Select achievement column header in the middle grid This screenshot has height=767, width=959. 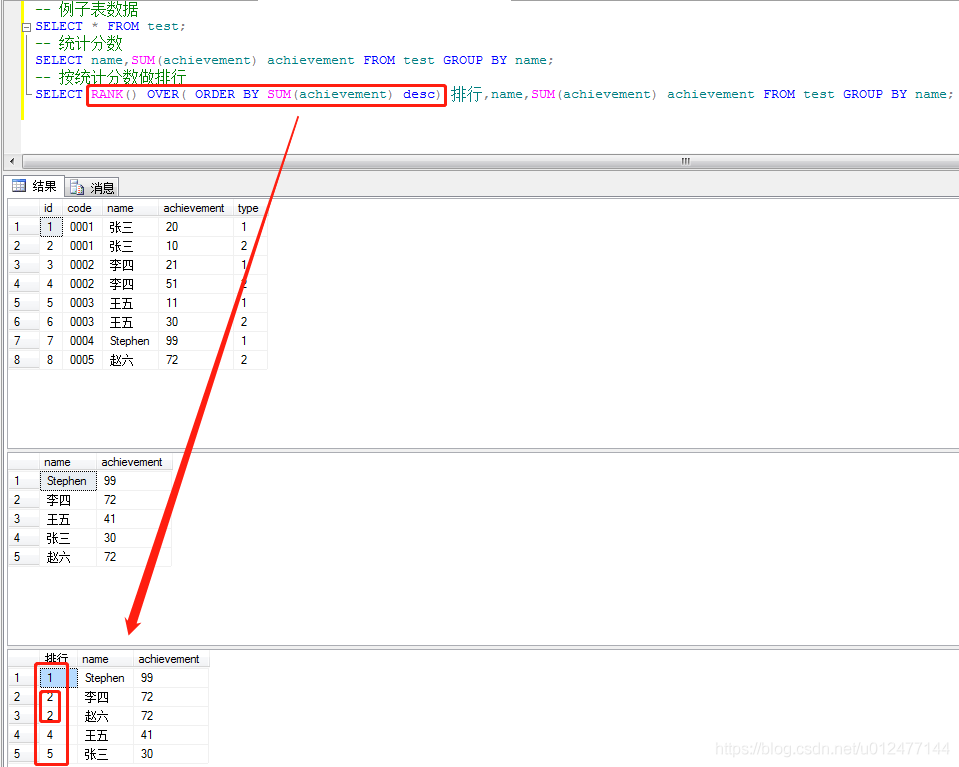pyautogui.click(x=131, y=462)
